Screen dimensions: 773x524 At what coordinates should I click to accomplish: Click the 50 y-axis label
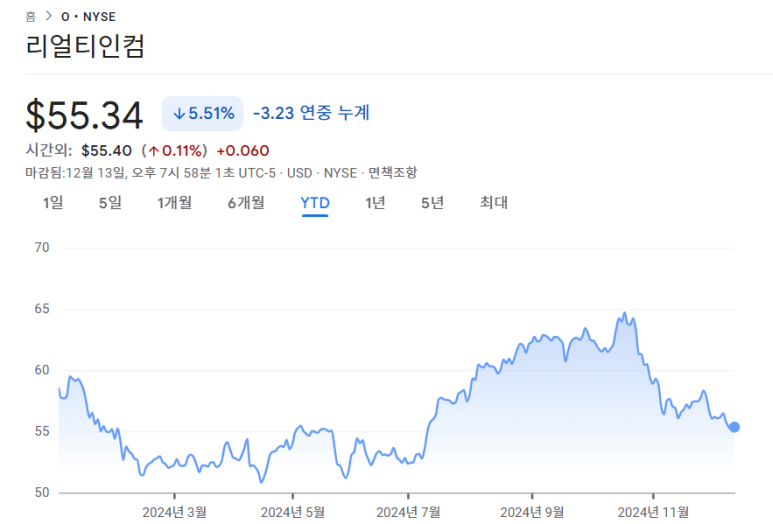coord(42,492)
